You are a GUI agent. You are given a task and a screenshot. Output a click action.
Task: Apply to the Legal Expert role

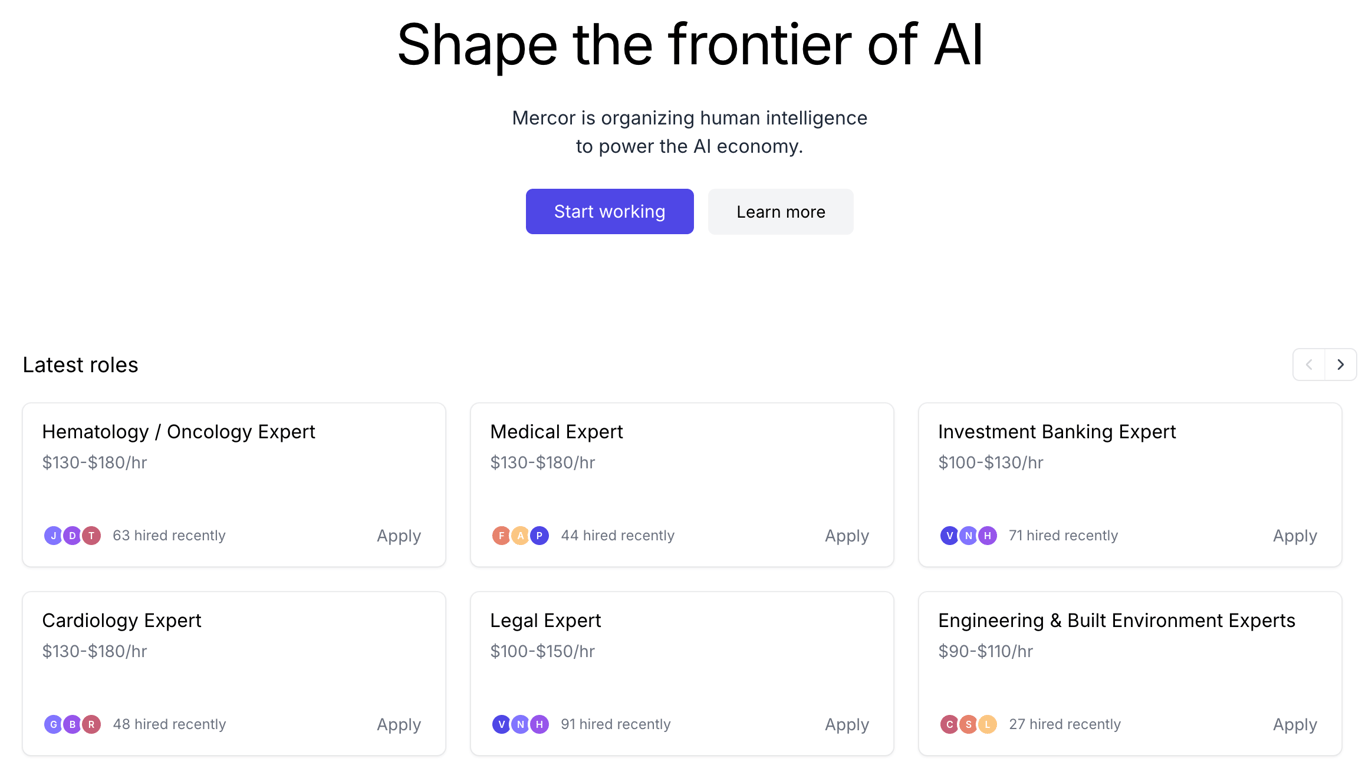[846, 724]
